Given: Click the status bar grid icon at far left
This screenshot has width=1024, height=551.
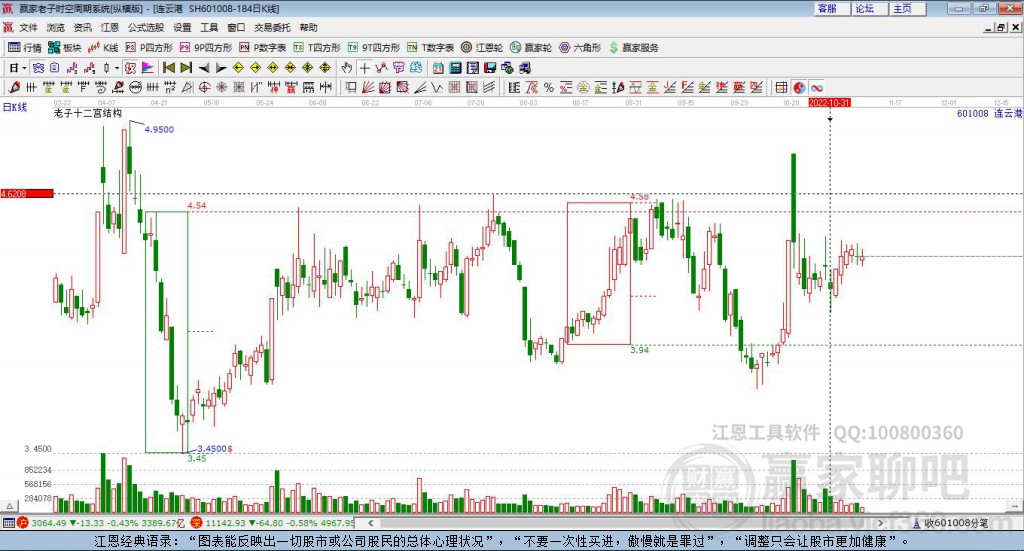Looking at the screenshot, I should (8, 523).
